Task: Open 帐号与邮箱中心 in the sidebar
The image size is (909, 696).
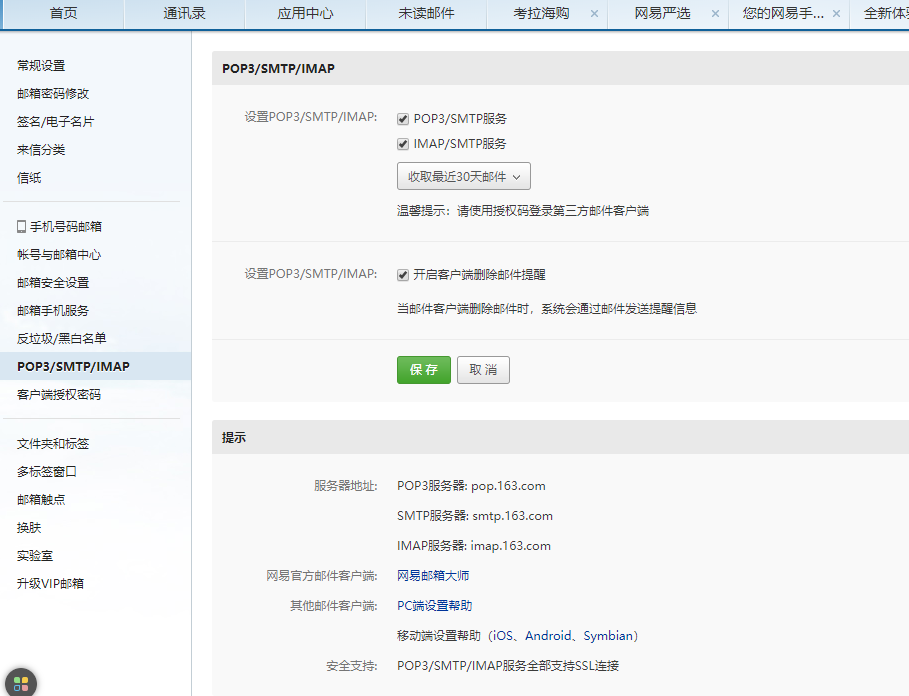Action: pos(59,254)
